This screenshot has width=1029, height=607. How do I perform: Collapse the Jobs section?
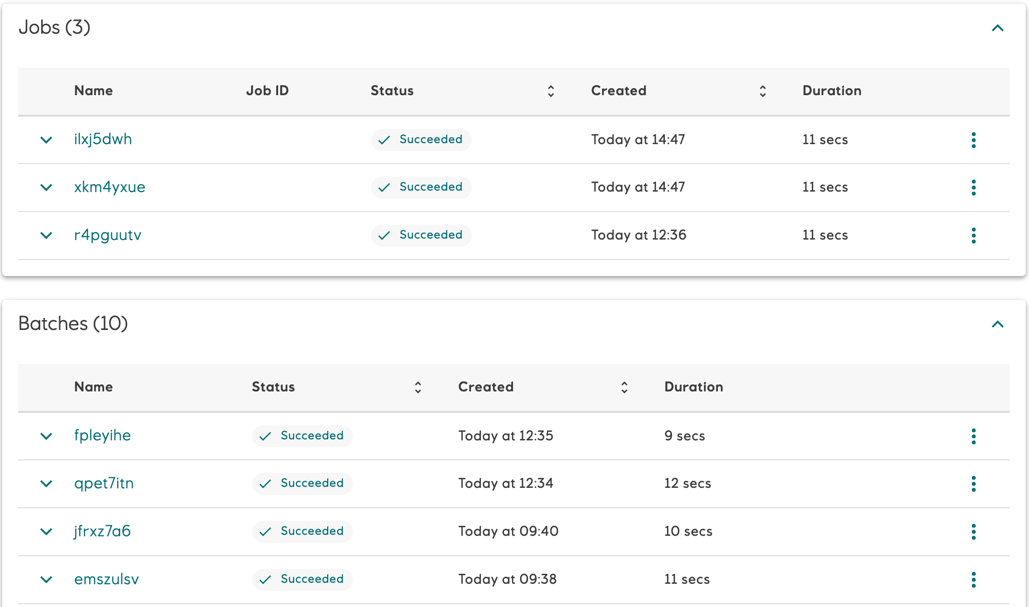pos(997,27)
